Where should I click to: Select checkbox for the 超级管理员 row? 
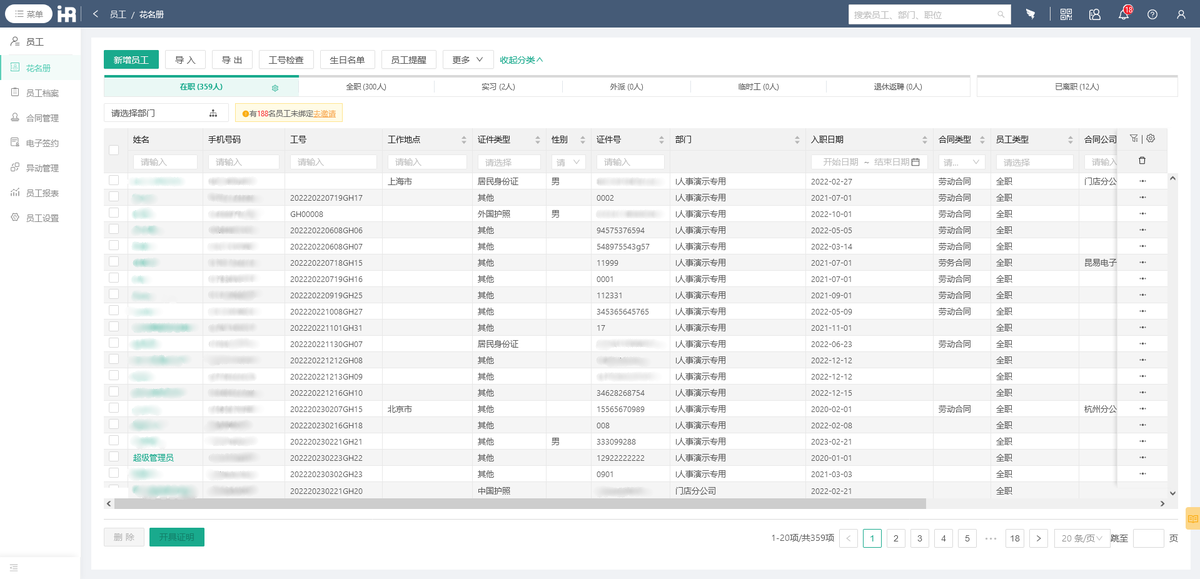coord(114,457)
